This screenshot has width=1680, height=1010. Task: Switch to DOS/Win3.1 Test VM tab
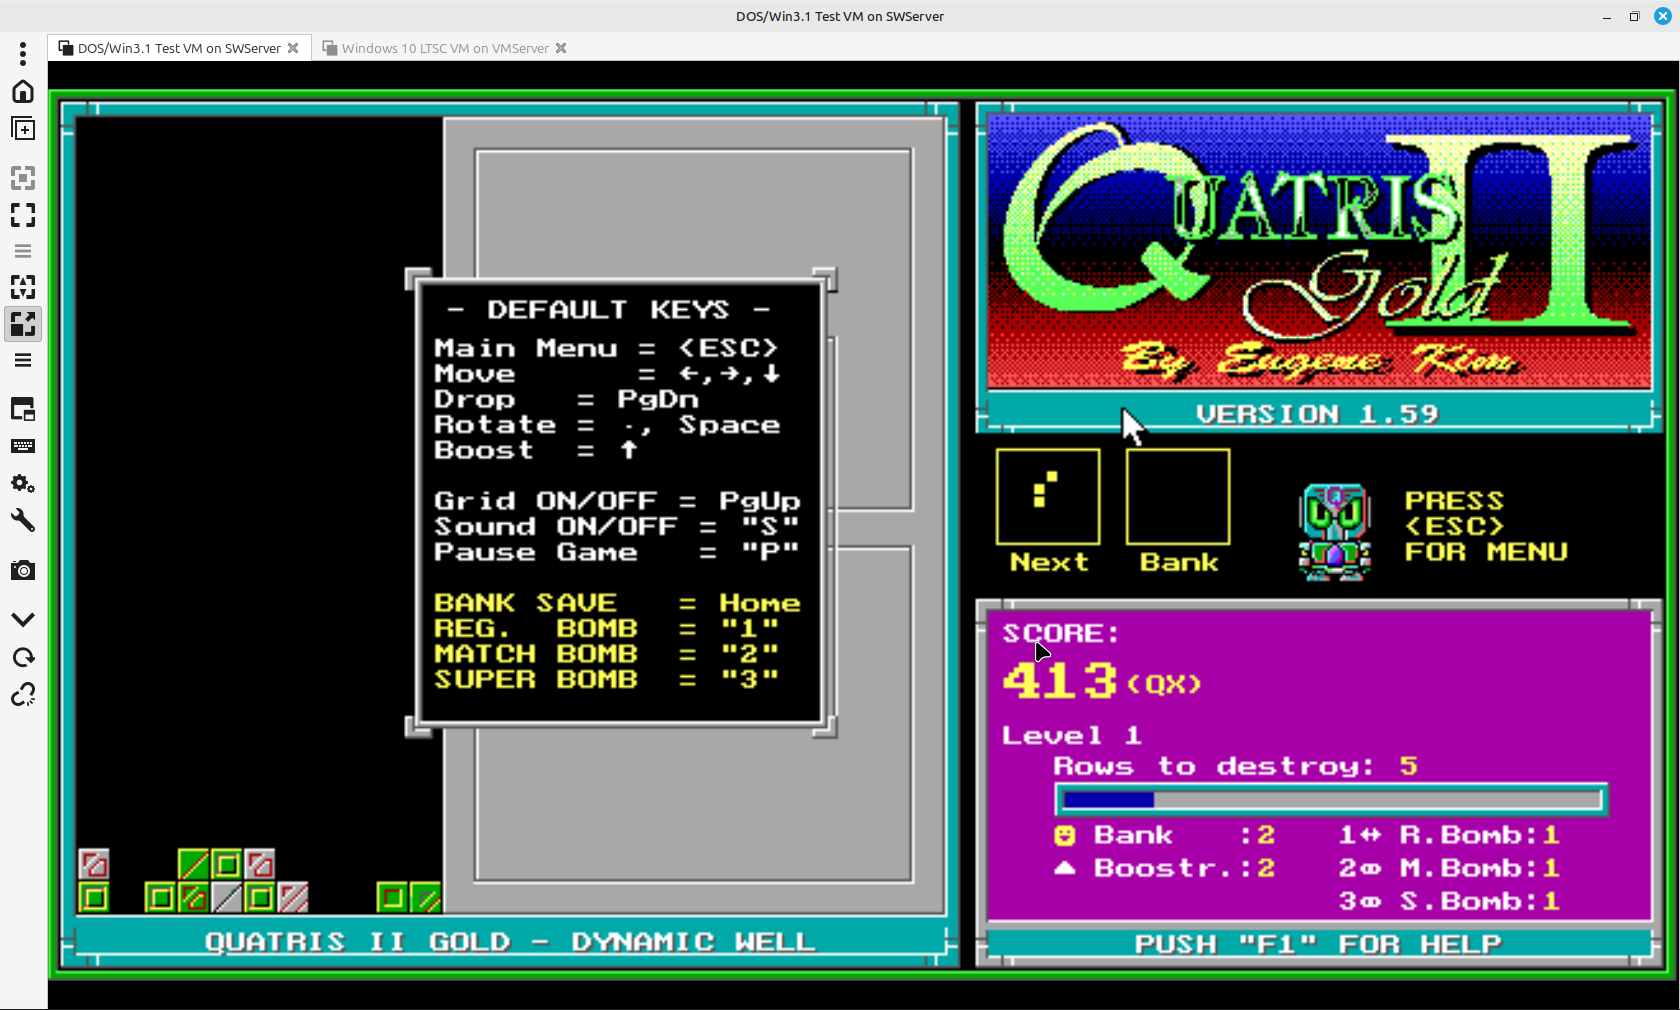(x=179, y=48)
